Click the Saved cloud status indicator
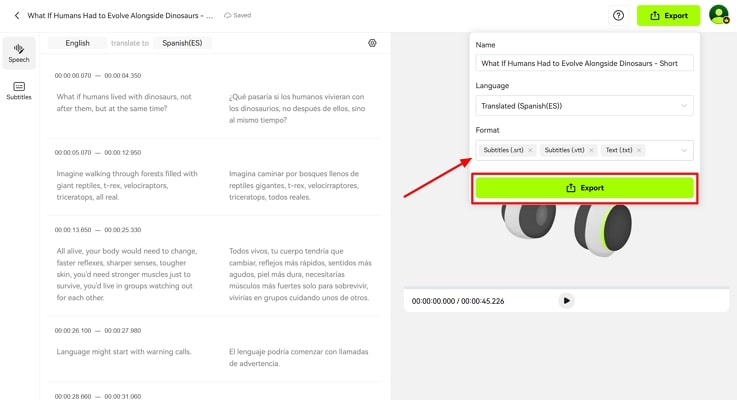 237,16
